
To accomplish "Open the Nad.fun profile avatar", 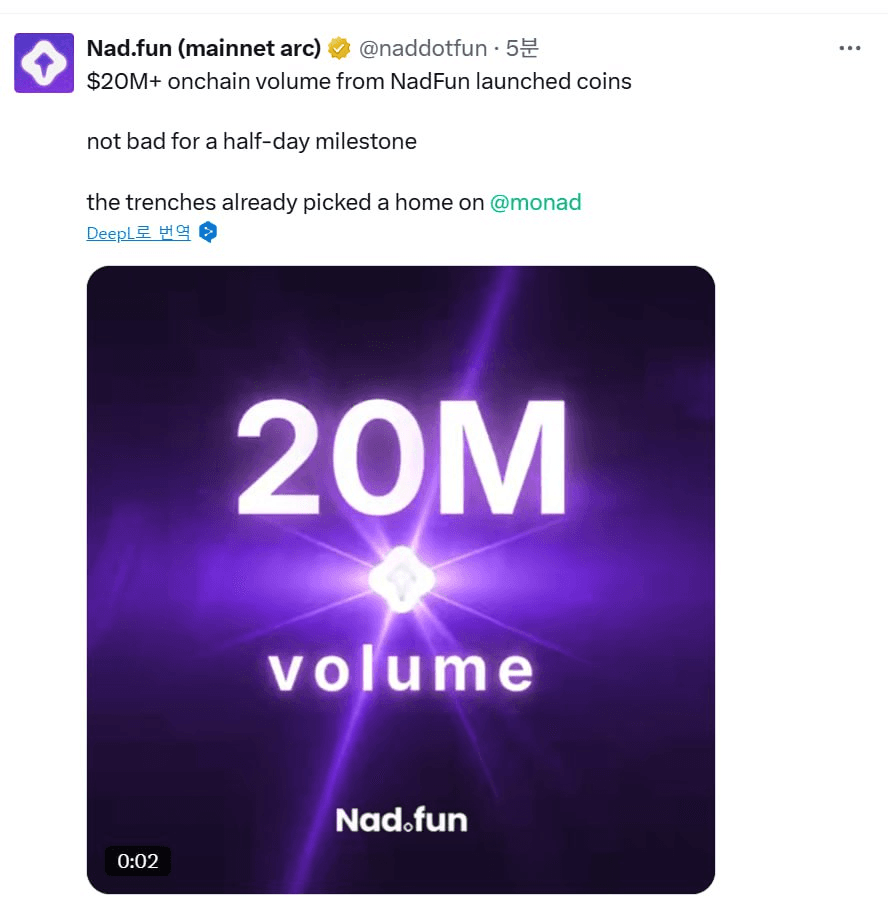I will 44,63.
